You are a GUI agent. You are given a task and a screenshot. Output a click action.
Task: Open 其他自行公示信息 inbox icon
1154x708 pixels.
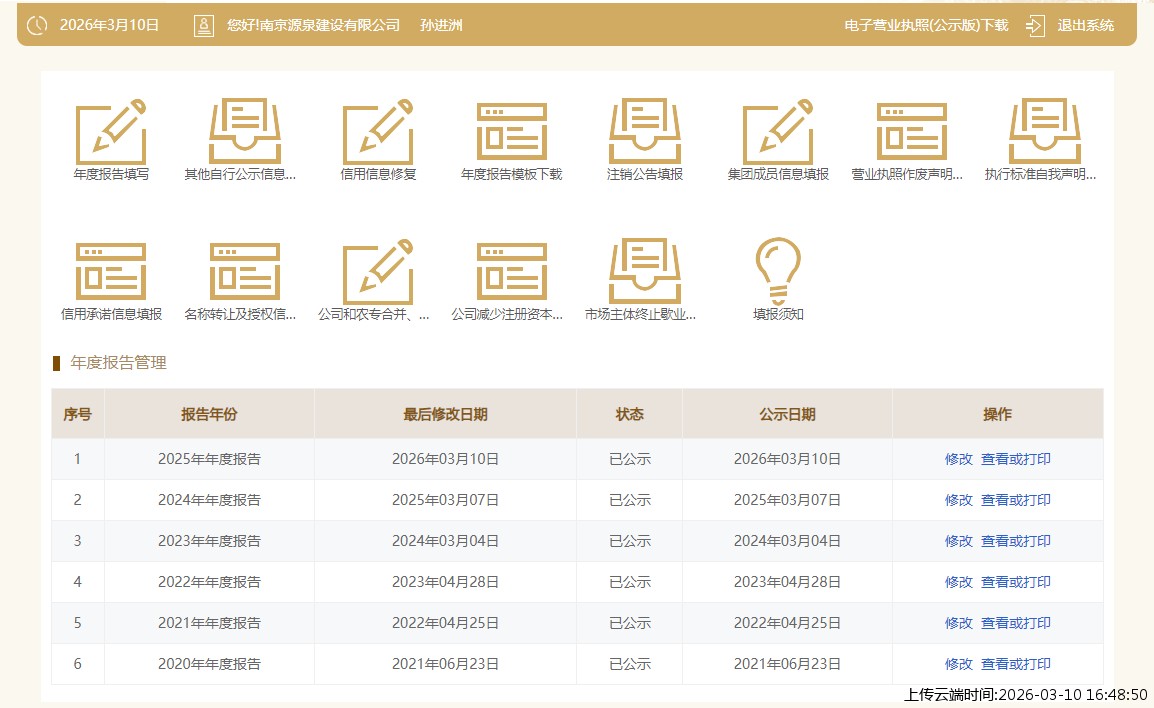point(244,132)
